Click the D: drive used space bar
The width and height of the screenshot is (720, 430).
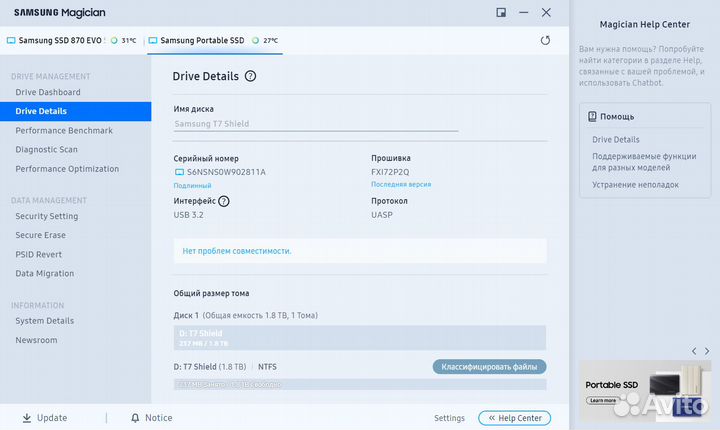coord(360,385)
